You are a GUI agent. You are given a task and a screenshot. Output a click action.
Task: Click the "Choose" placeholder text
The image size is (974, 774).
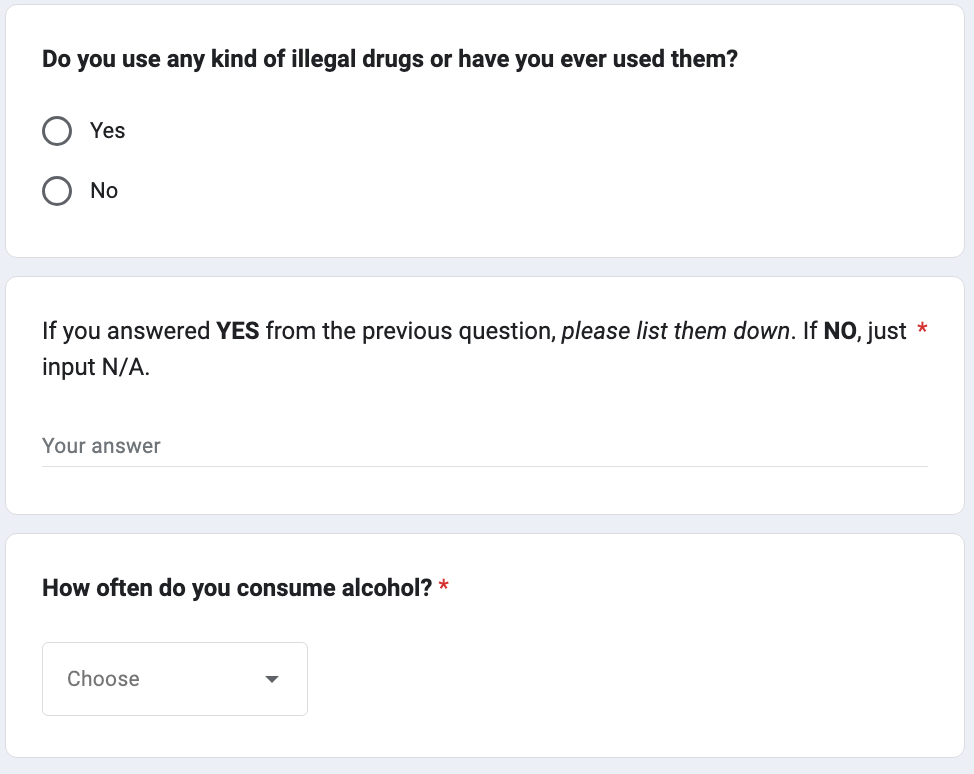click(x=103, y=679)
